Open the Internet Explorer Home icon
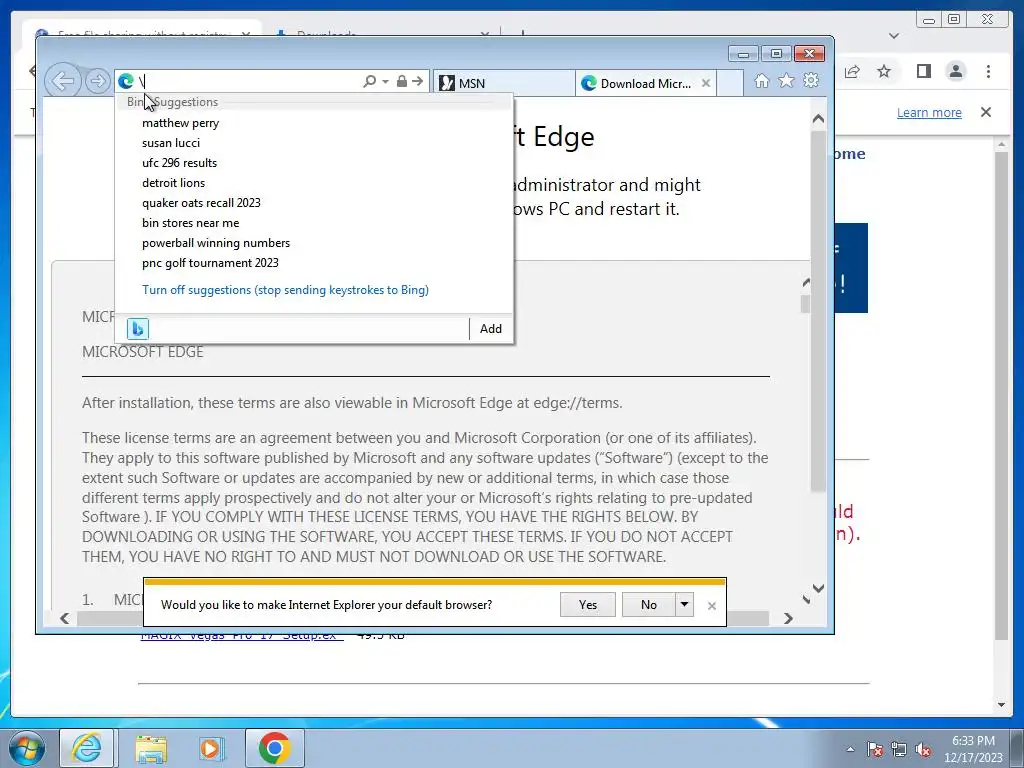The height and width of the screenshot is (768, 1024). (761, 81)
